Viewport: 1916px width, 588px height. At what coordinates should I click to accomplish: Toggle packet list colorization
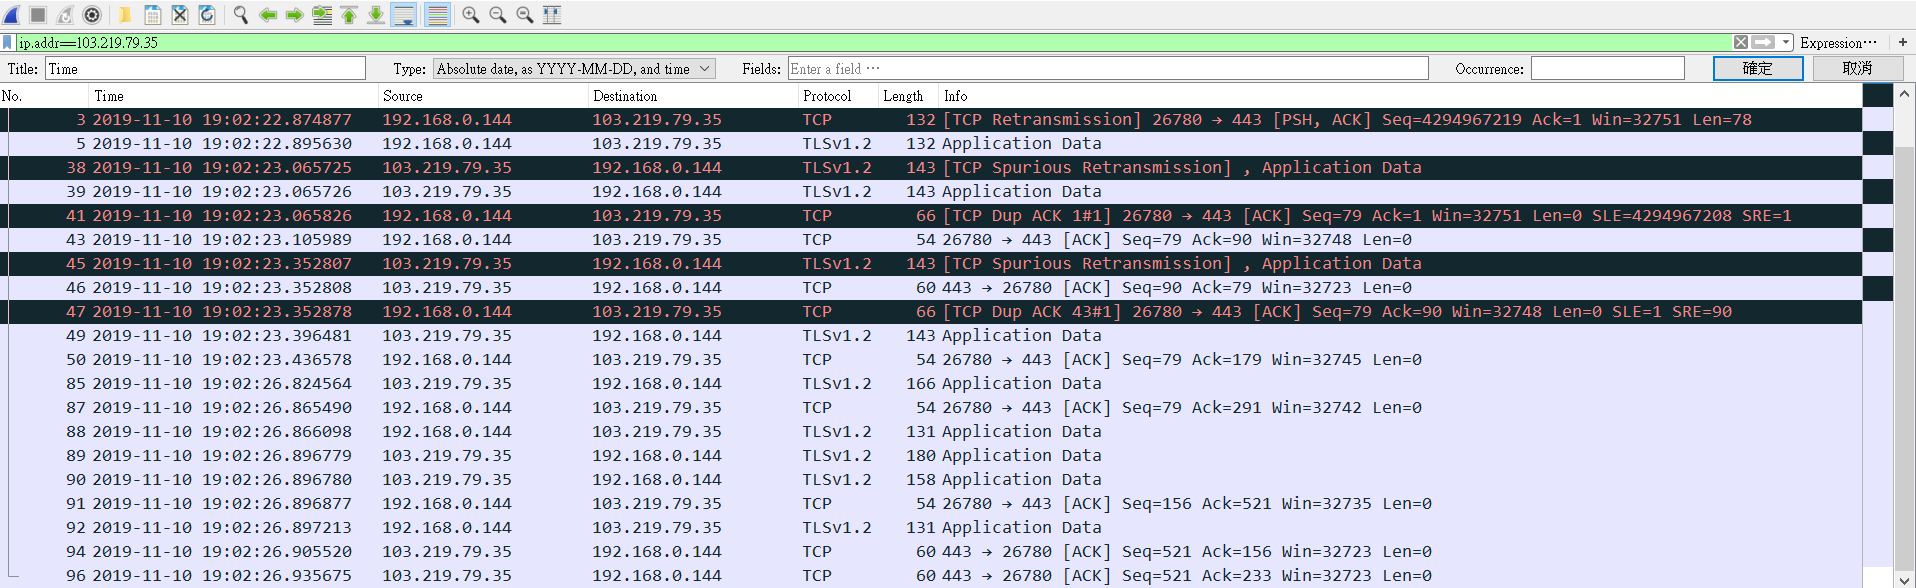coord(437,15)
